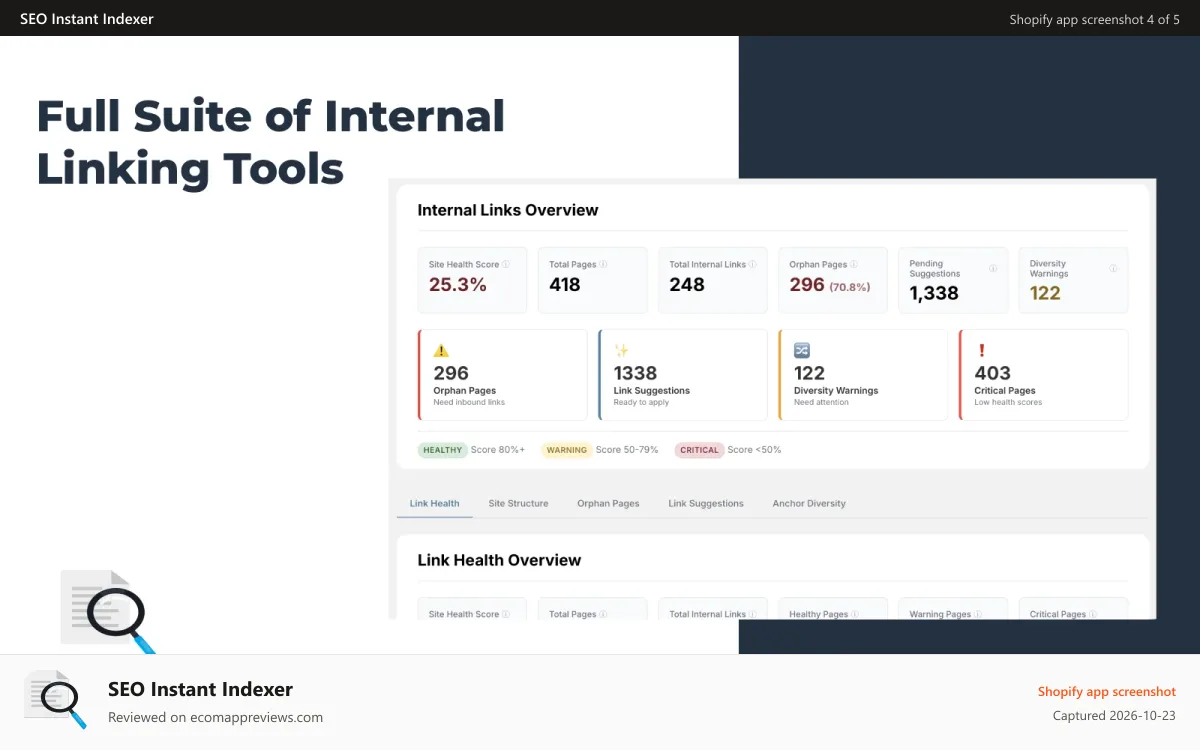The width and height of the screenshot is (1200, 750).
Task: Click the red CRITICAL legend badge
Action: tap(699, 450)
